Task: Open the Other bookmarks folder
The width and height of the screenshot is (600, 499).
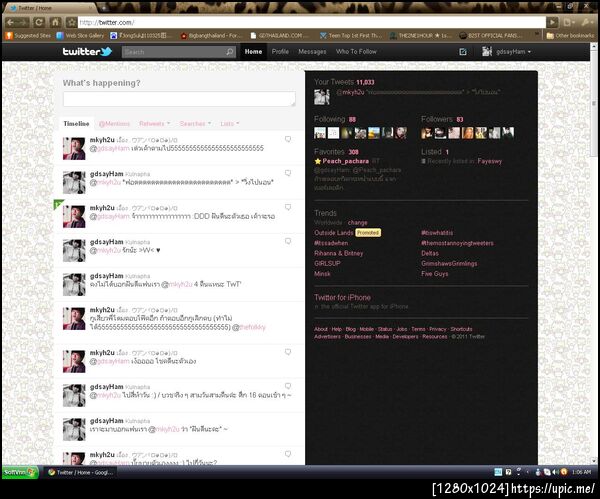Action: (570, 36)
